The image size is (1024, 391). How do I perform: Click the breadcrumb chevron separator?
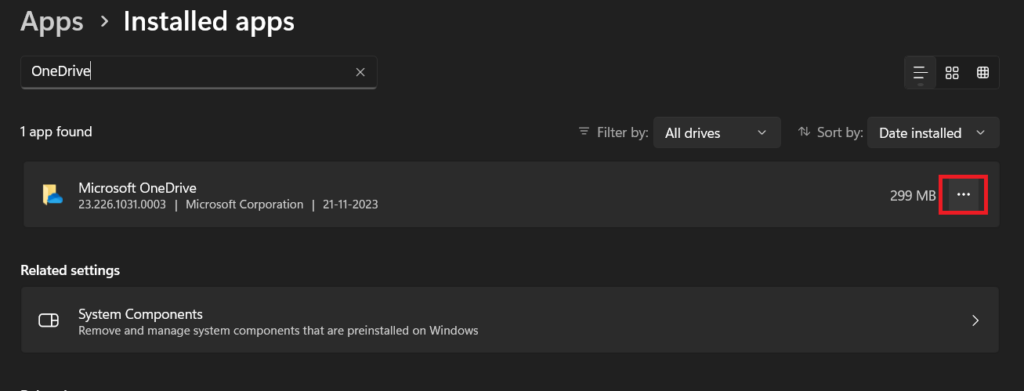pos(104,22)
